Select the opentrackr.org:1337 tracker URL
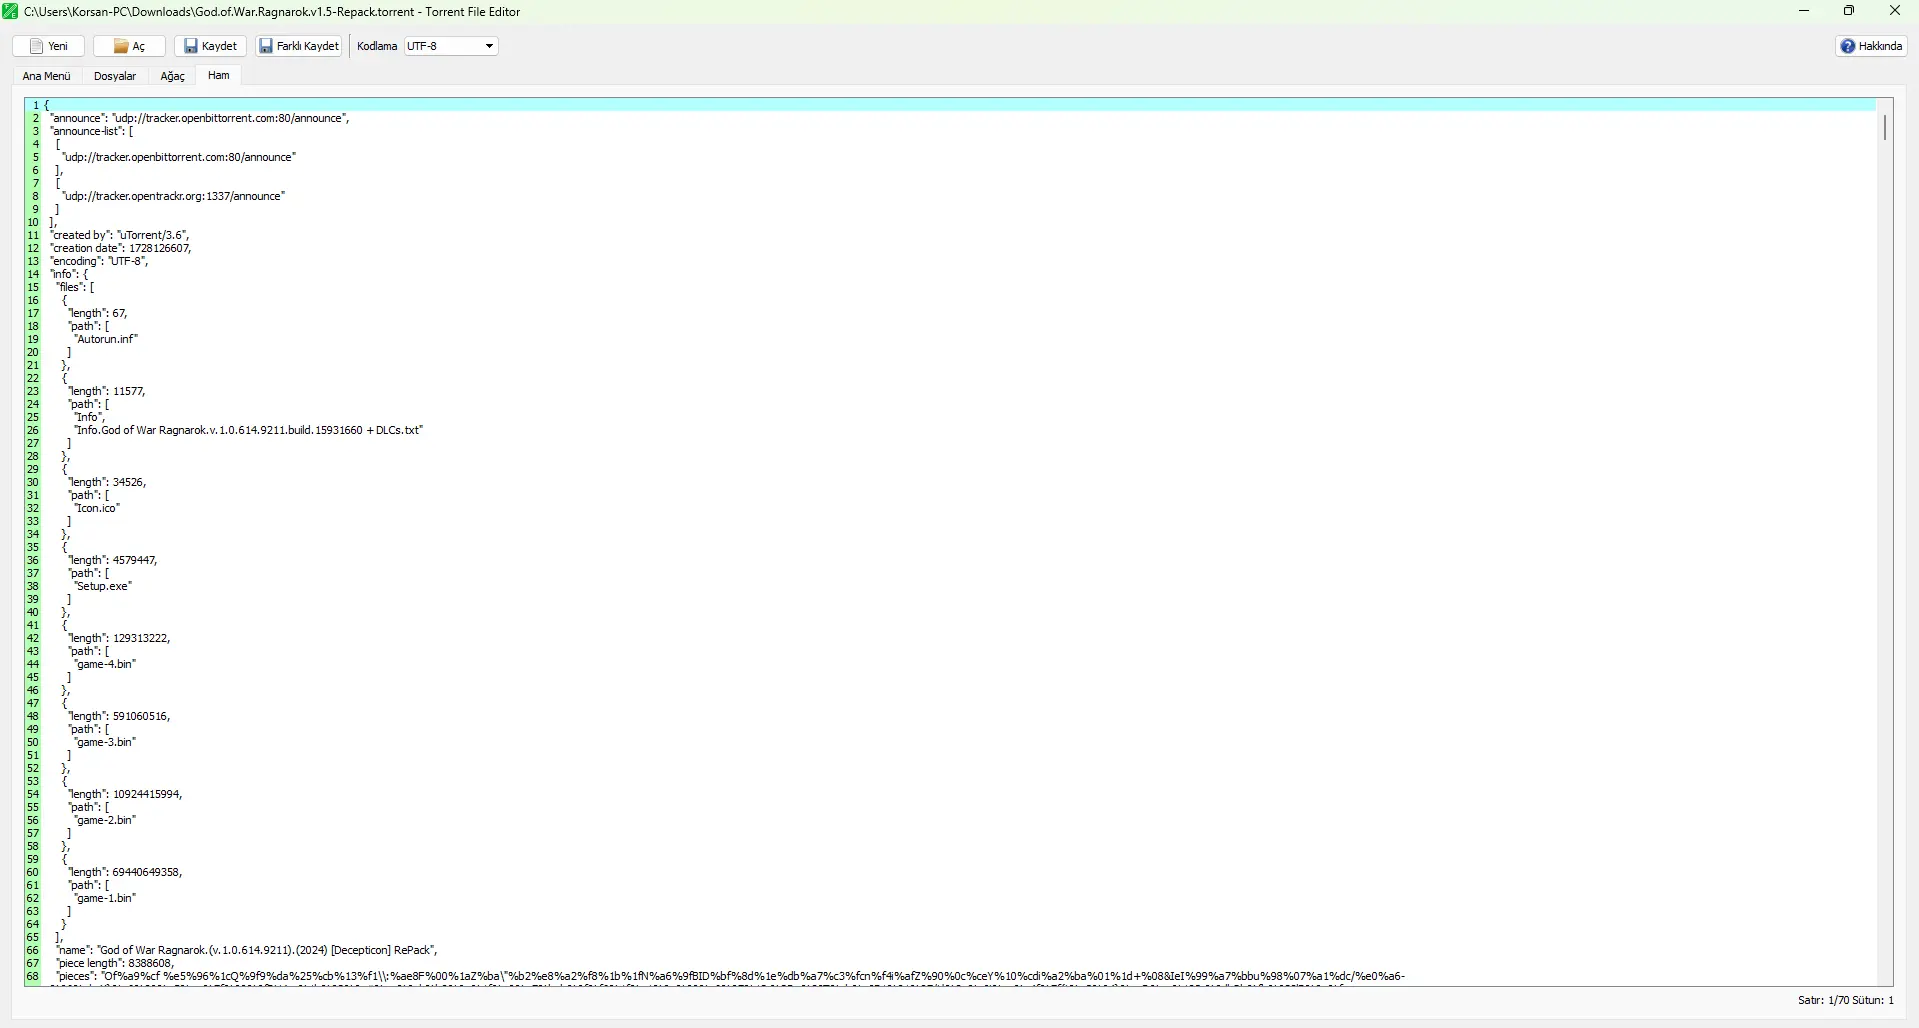Viewport: 1919px width, 1028px height. pyautogui.click(x=173, y=196)
